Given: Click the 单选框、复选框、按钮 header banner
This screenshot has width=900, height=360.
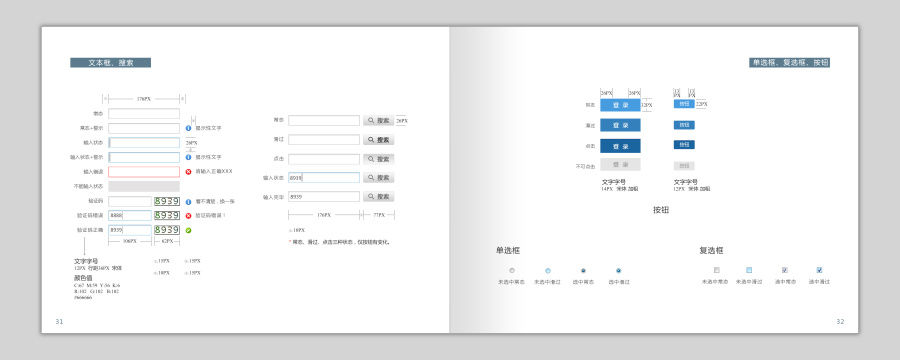Looking at the screenshot, I should click(789, 63).
